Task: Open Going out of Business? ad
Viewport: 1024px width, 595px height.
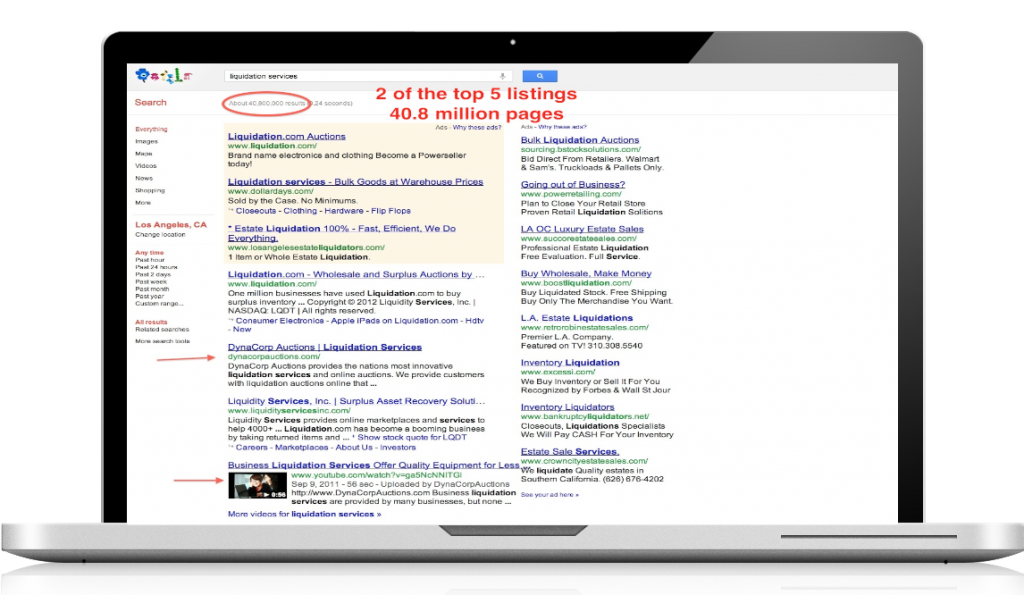Action: (x=573, y=185)
